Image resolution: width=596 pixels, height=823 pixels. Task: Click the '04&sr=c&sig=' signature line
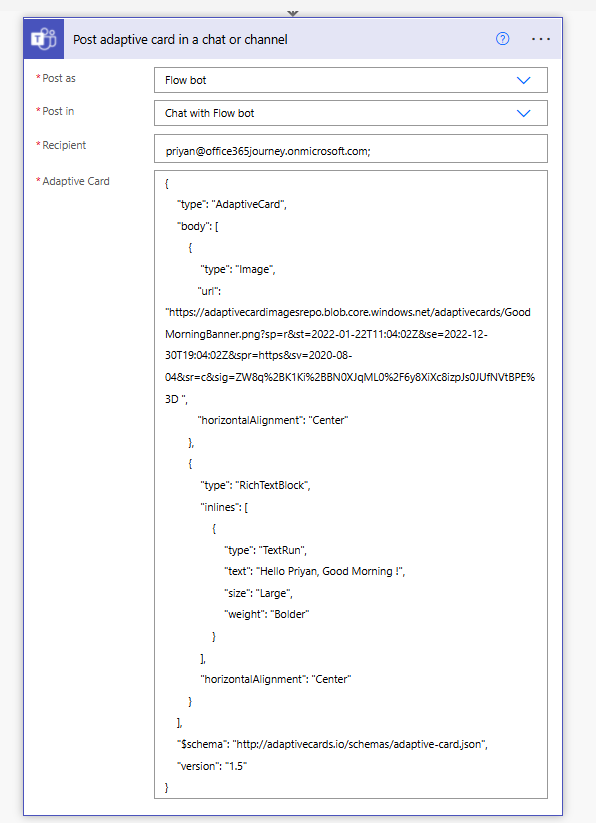349,377
